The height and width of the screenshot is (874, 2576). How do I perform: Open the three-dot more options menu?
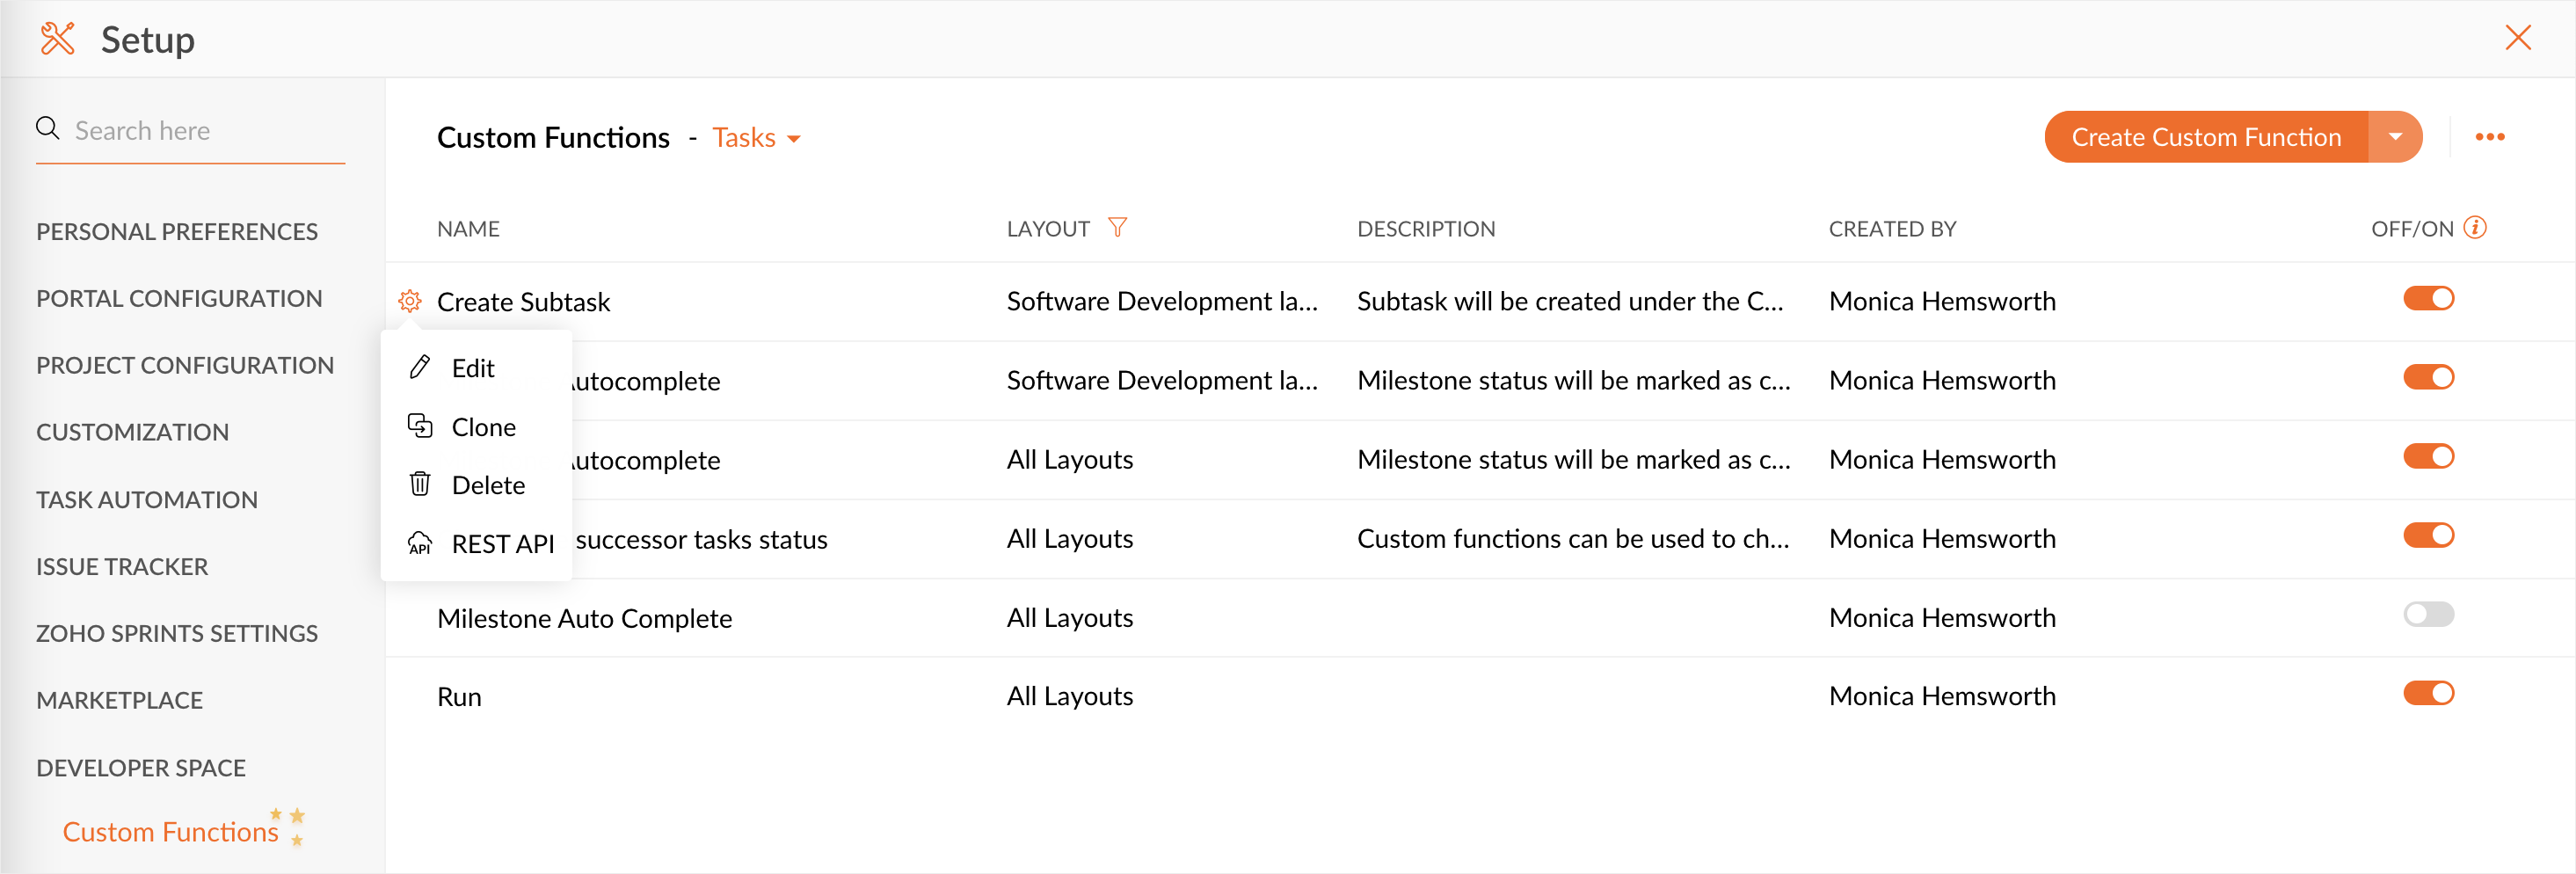[2489, 137]
